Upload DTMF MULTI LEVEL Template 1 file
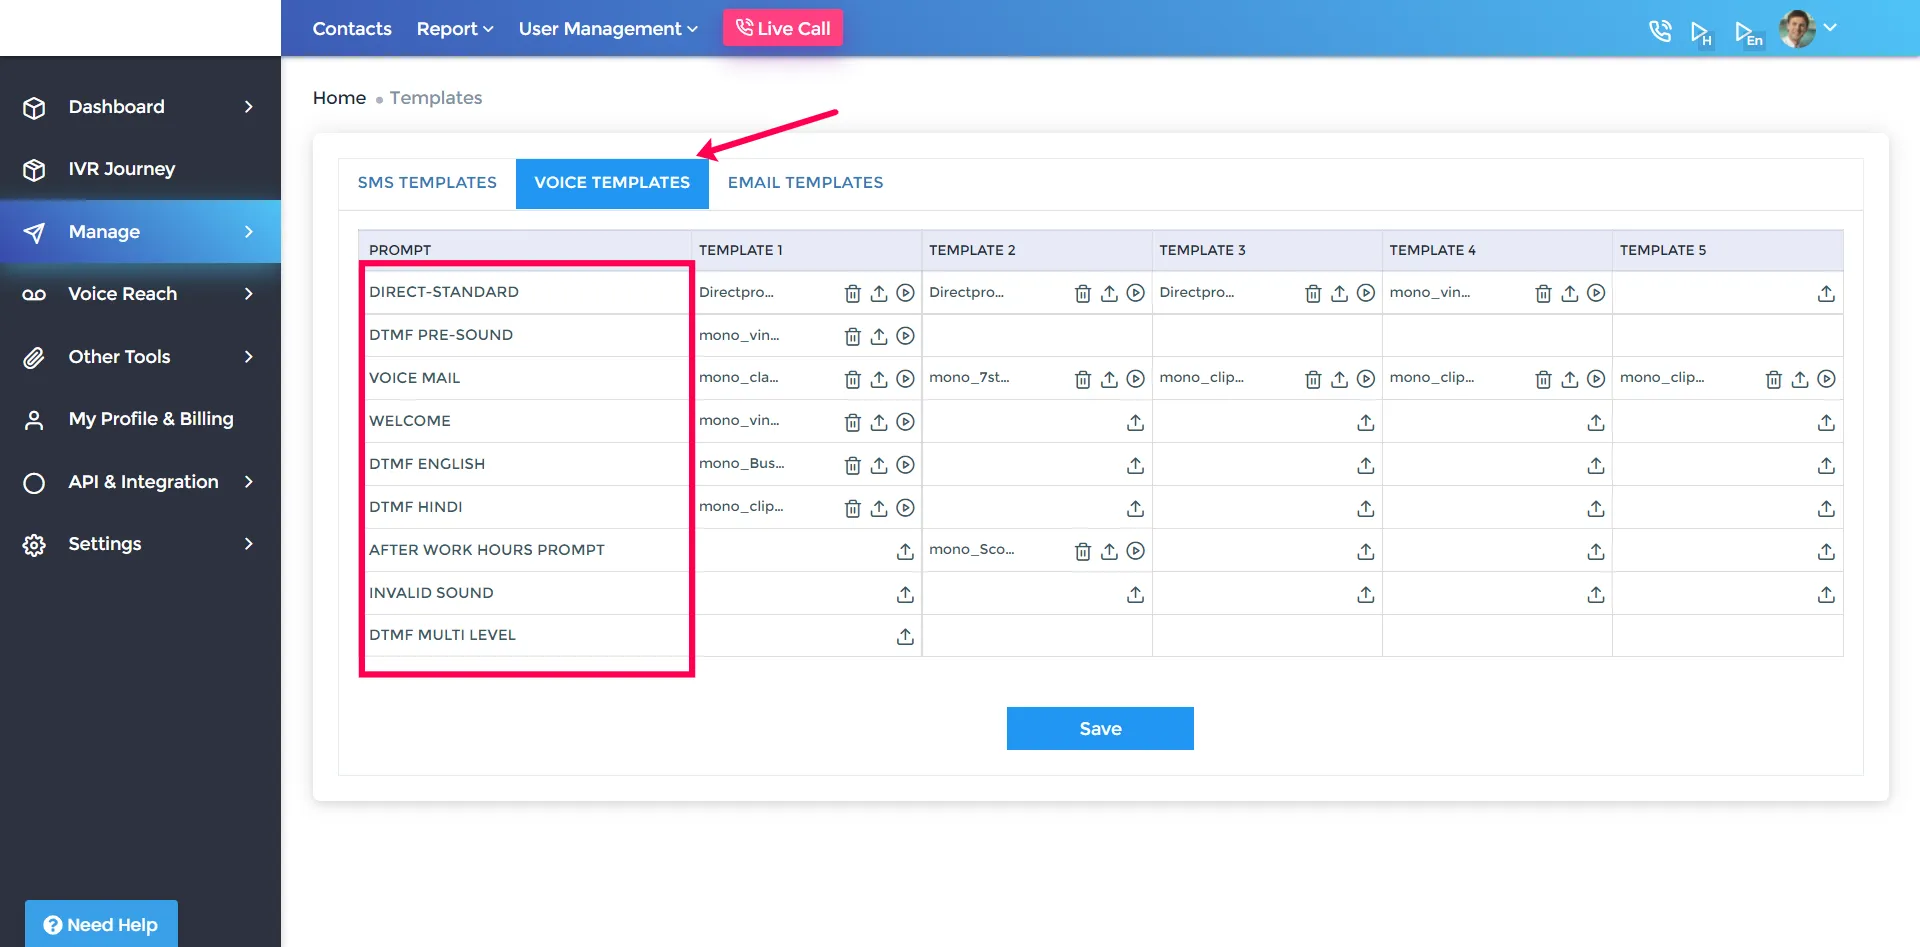This screenshot has width=1920, height=947. tap(905, 636)
